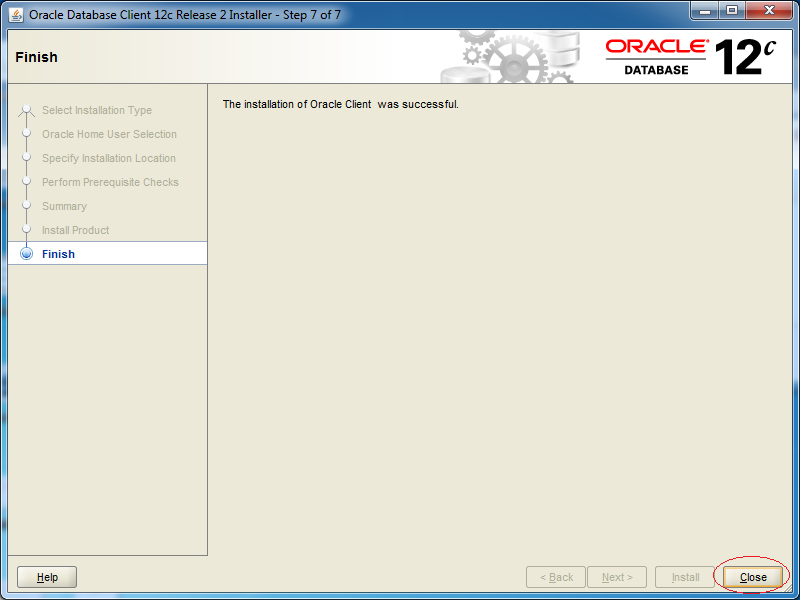Screen dimensions: 800x600
Task: Select the Summary step
Action: 64,206
